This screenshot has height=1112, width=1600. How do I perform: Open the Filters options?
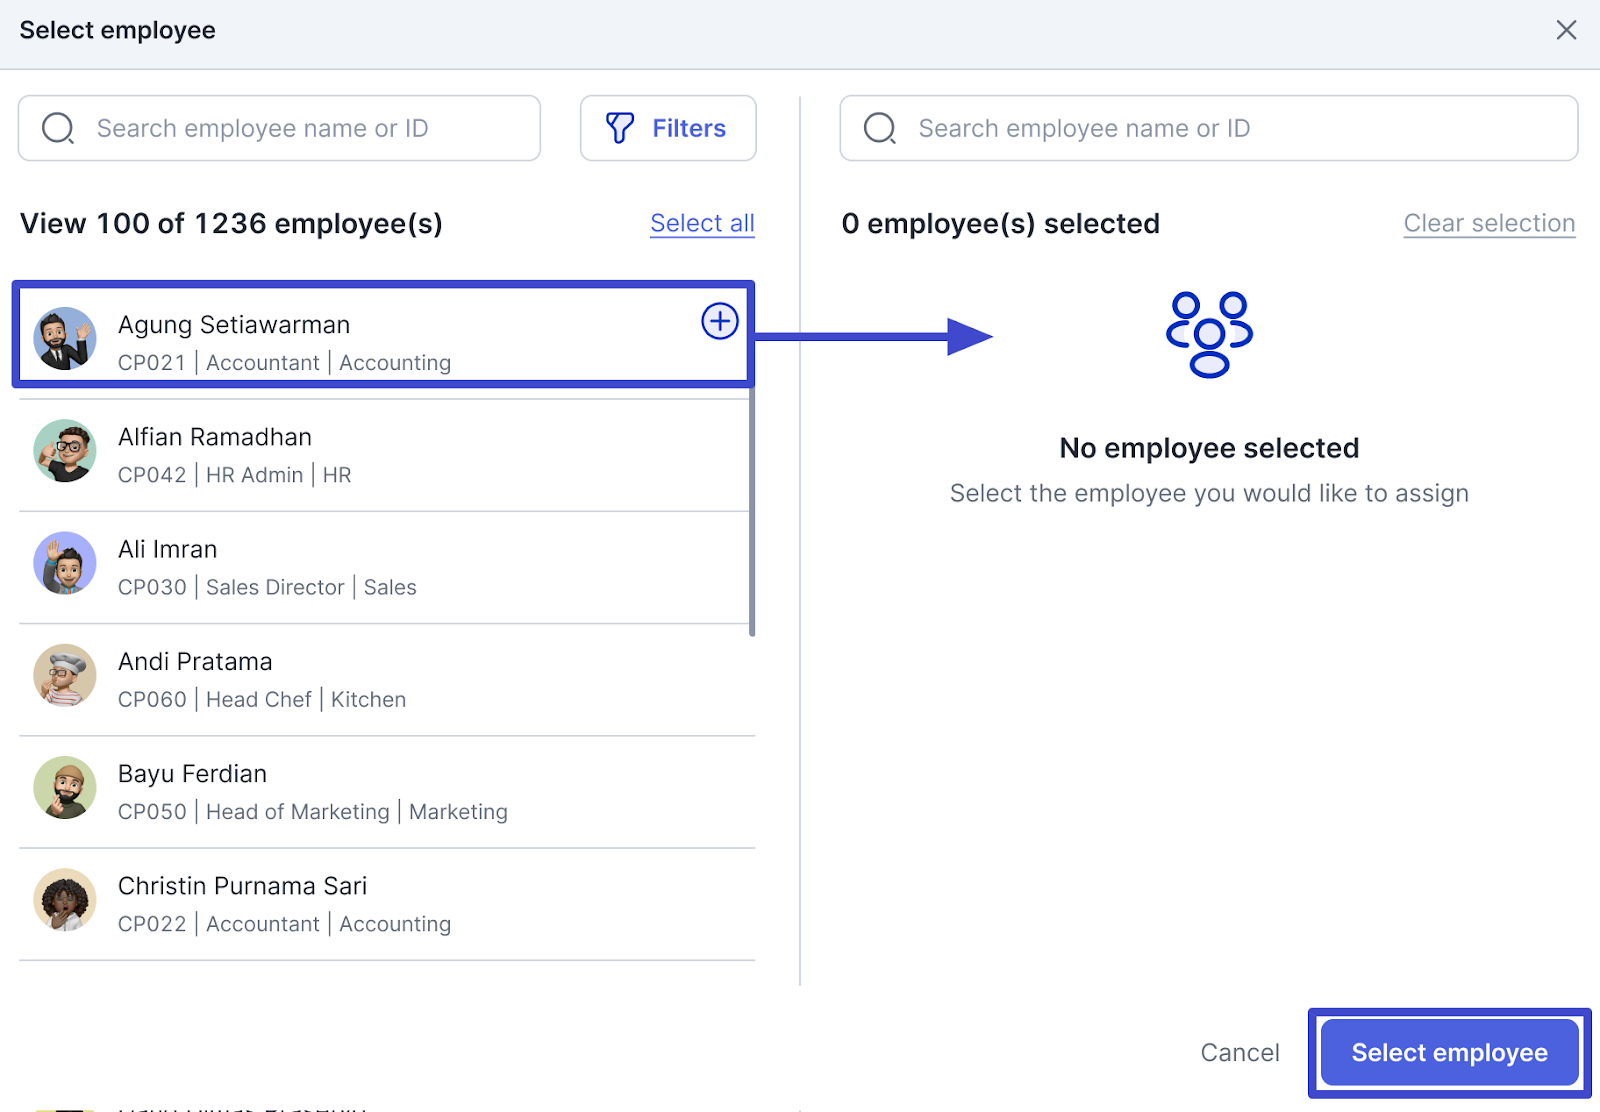(668, 128)
